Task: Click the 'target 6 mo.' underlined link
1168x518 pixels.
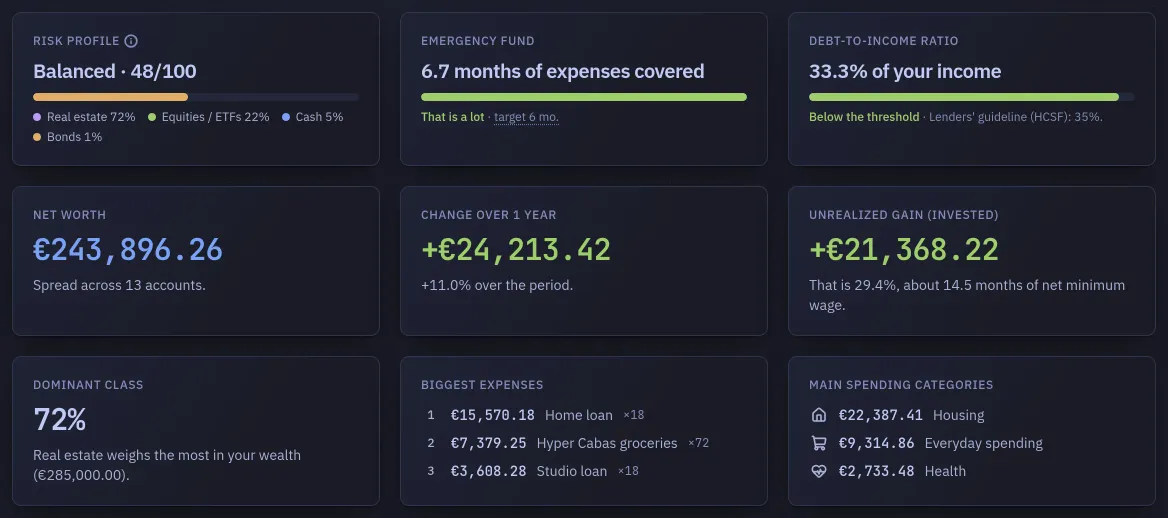Action: click(x=526, y=117)
